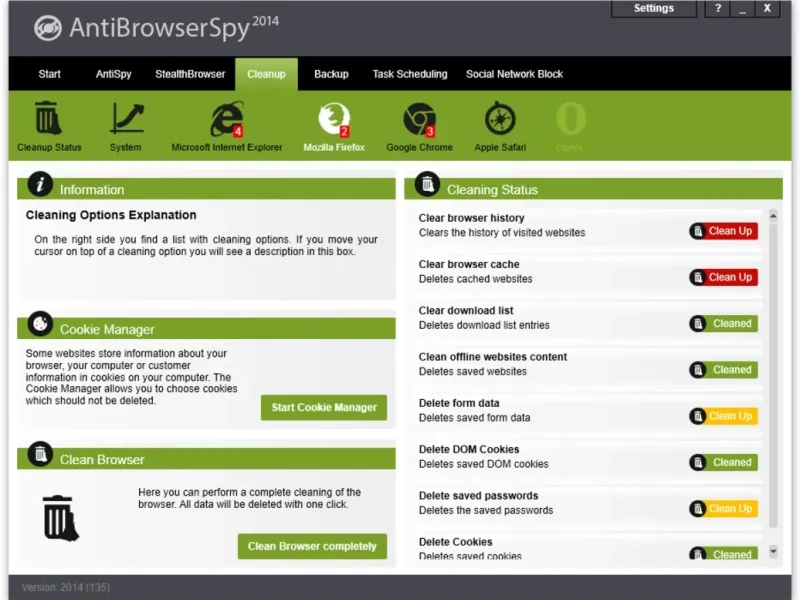800x600 pixels.
Task: Select the Apple Safari compass icon
Action: coord(500,119)
